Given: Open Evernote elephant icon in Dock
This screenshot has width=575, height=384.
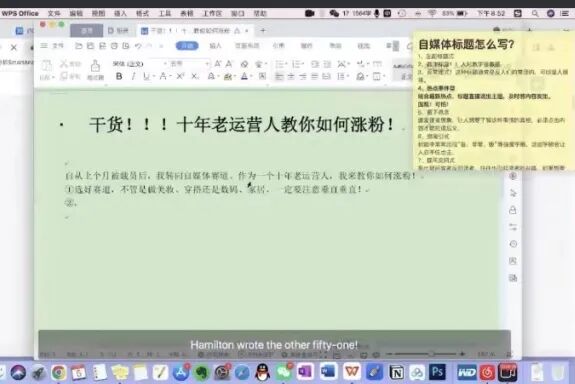Looking at the screenshot, I should pyautogui.click(x=201, y=373).
